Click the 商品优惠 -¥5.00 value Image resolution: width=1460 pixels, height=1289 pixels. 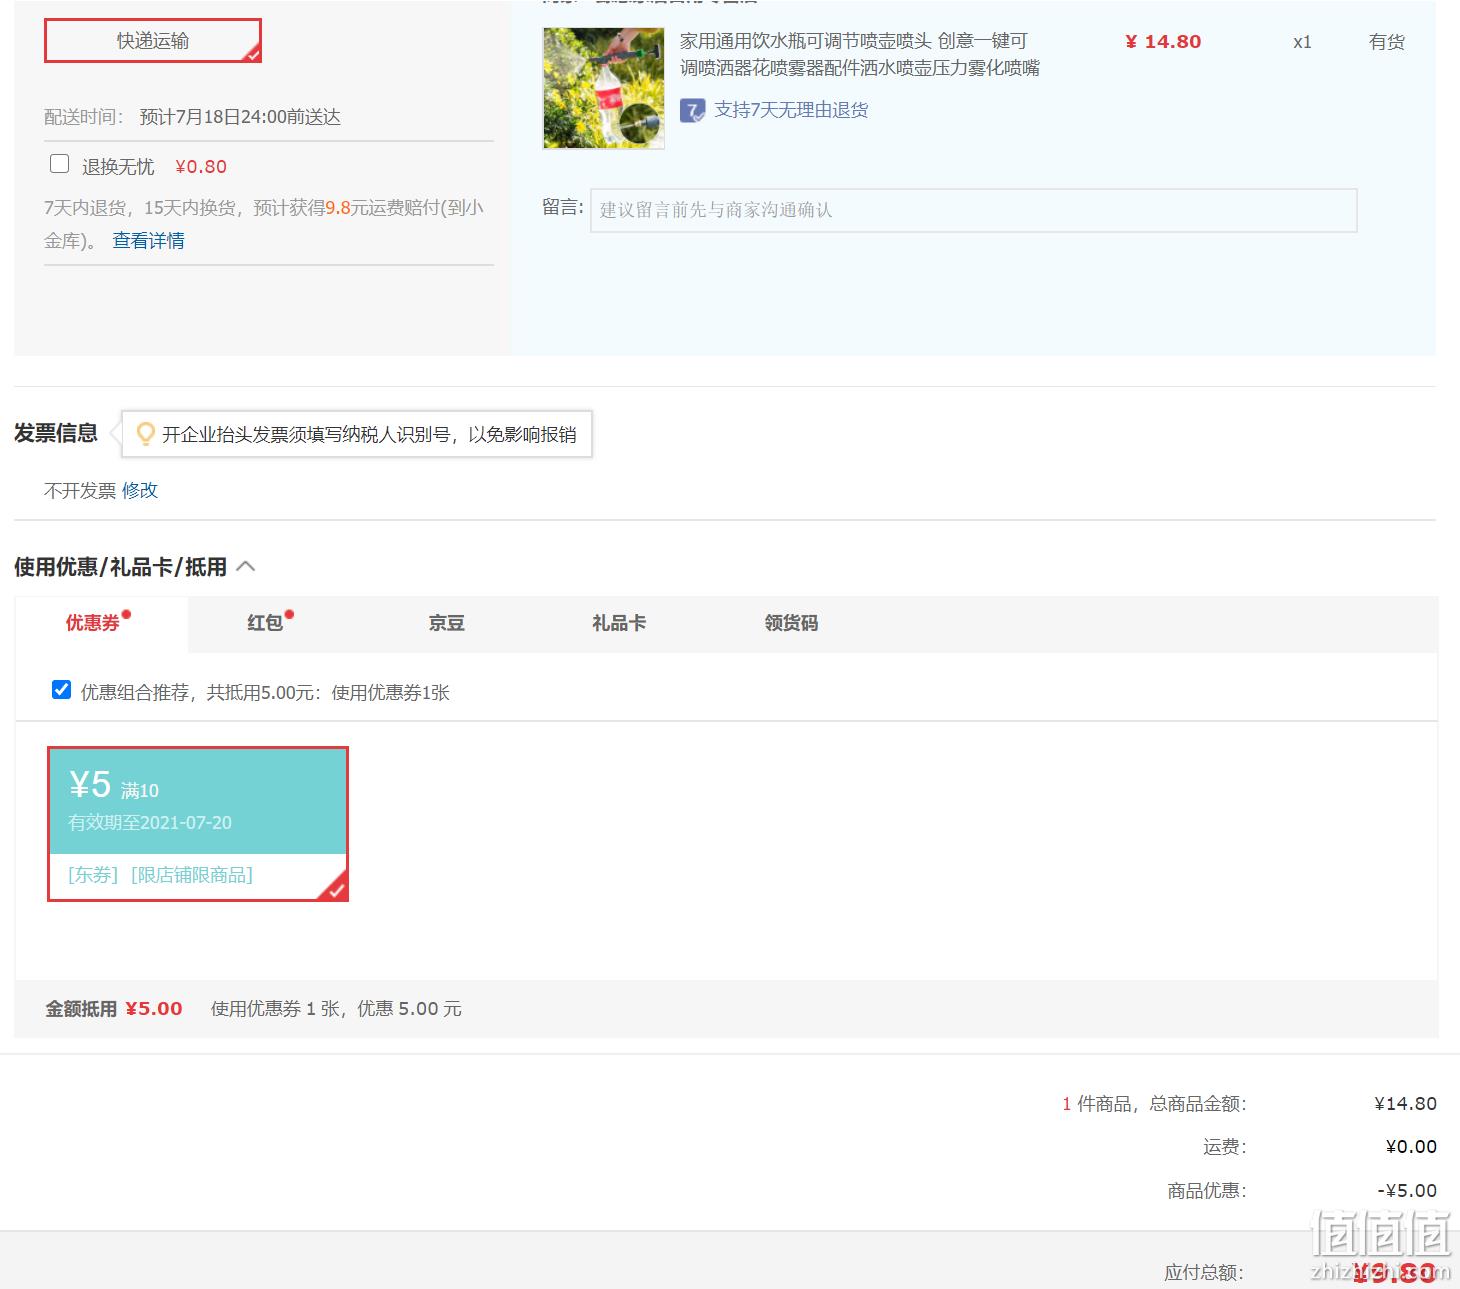tap(1406, 1191)
